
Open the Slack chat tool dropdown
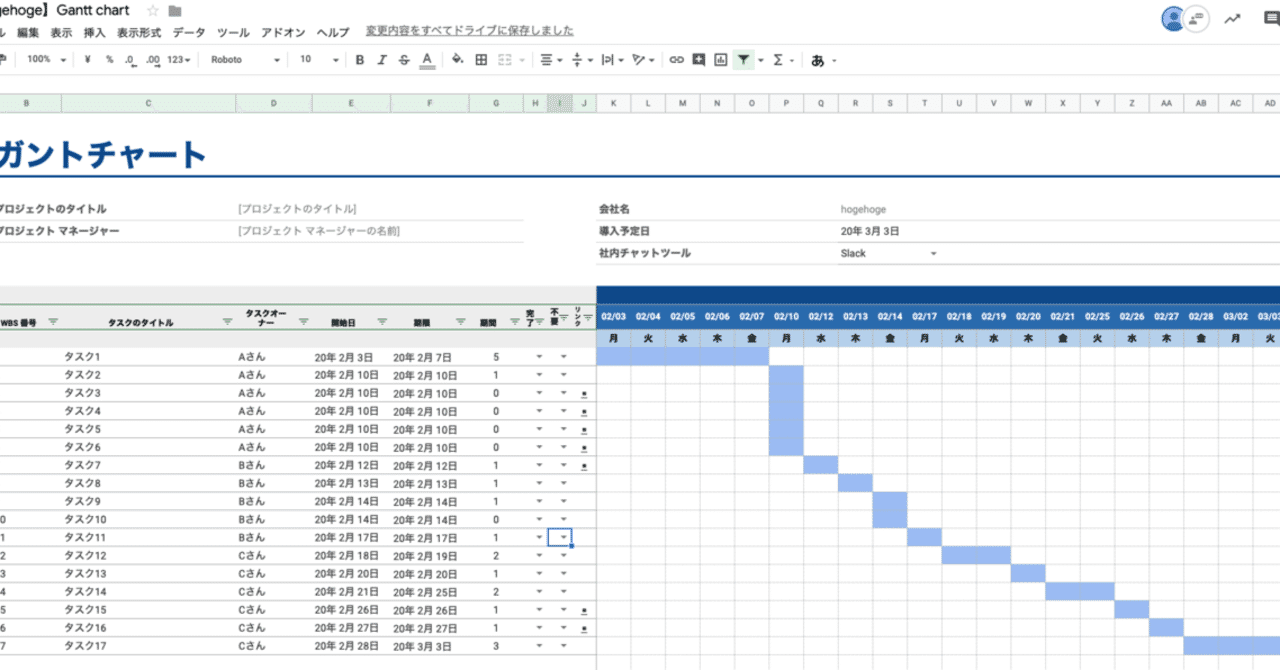pos(889,253)
